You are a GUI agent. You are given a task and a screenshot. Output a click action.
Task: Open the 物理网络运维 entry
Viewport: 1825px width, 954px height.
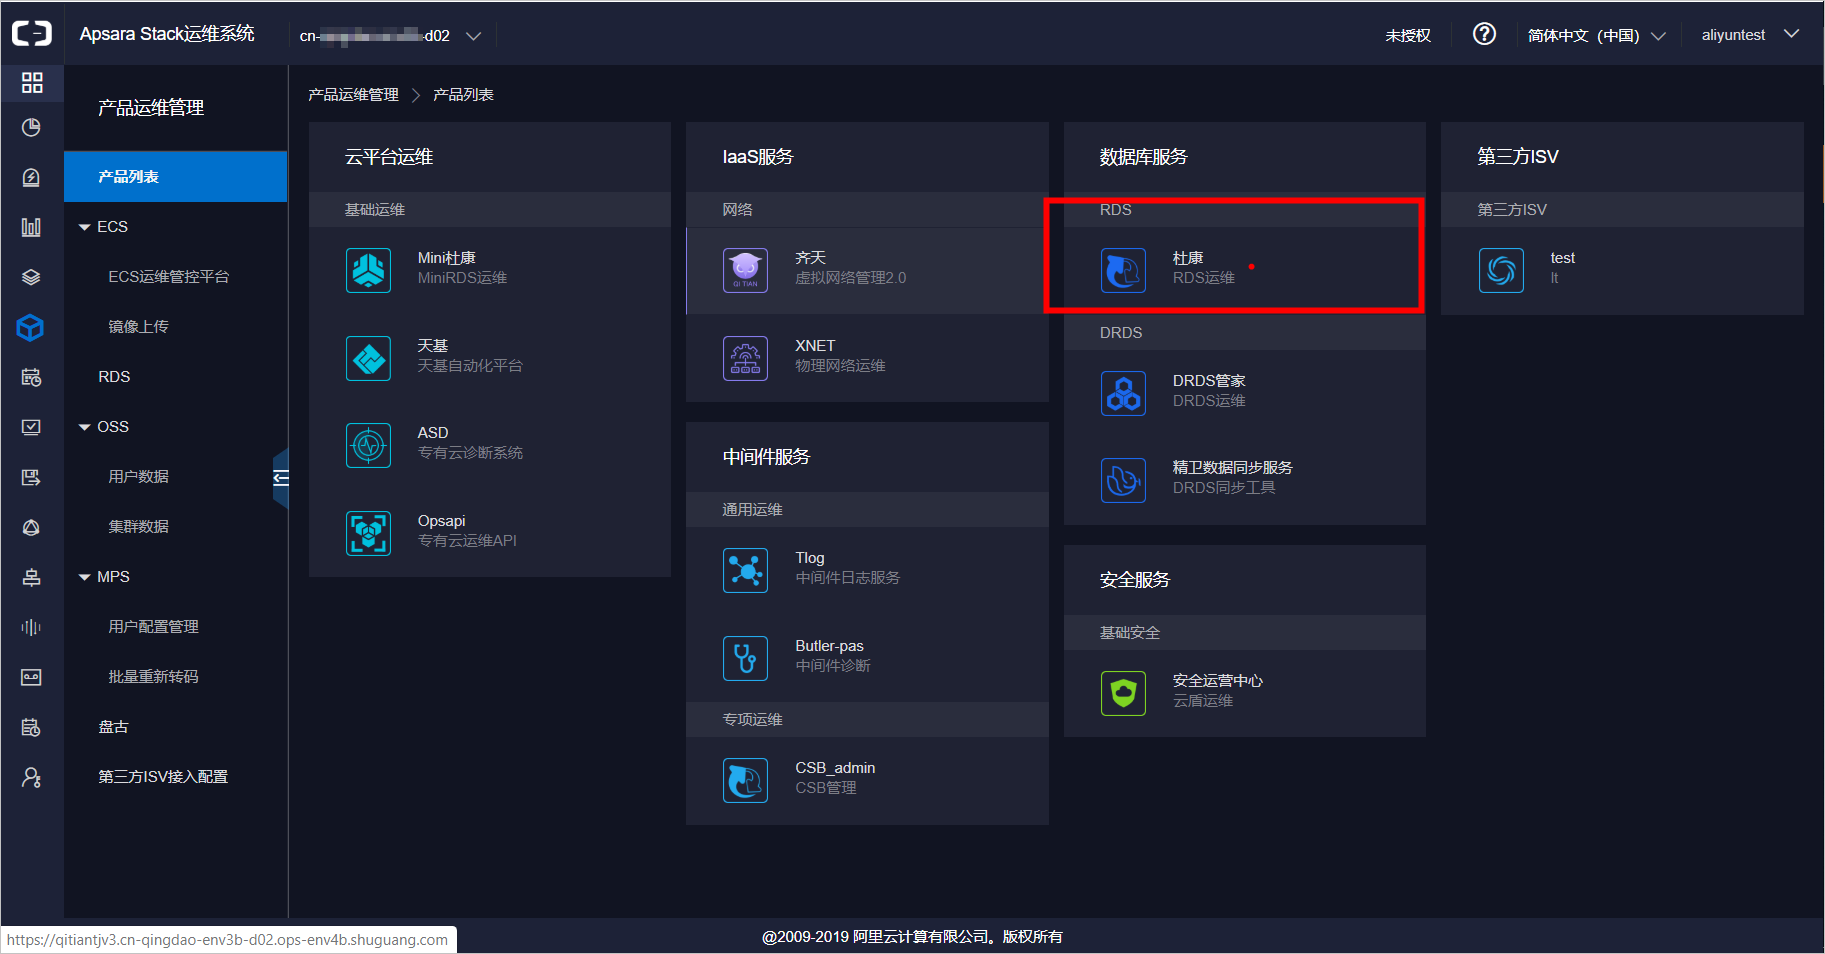pos(840,366)
